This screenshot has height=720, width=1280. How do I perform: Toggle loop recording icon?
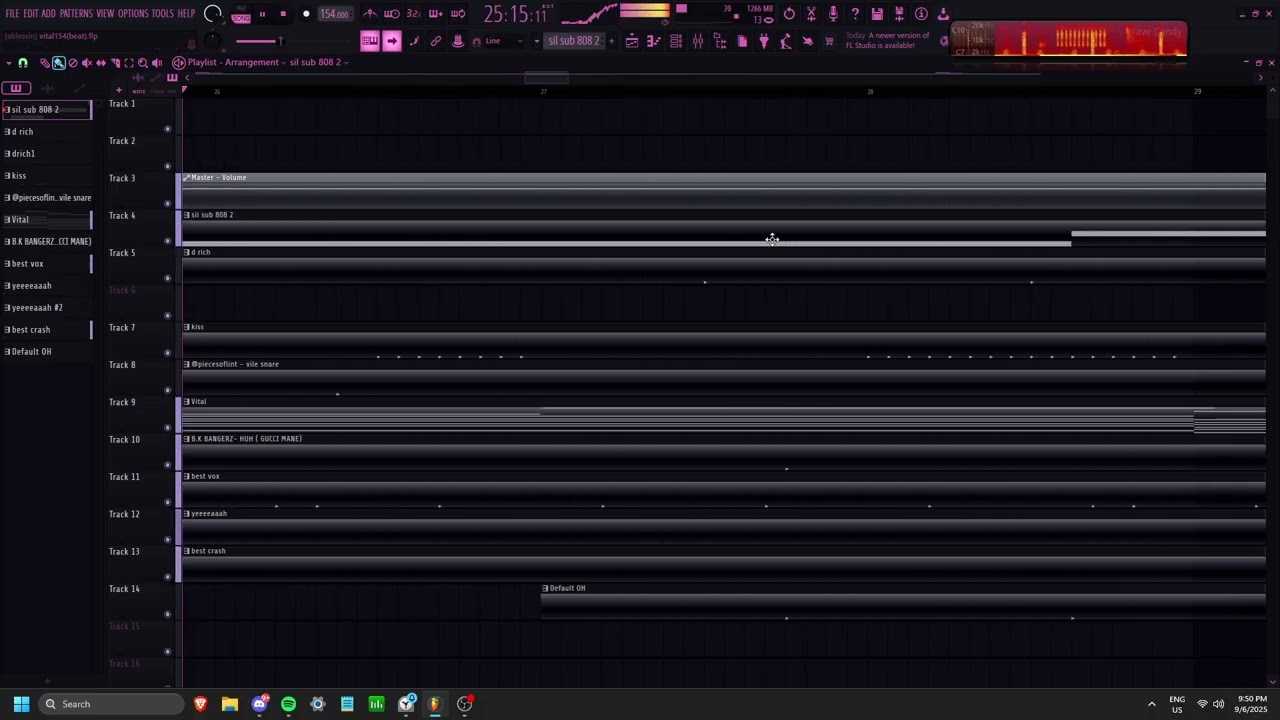458,14
